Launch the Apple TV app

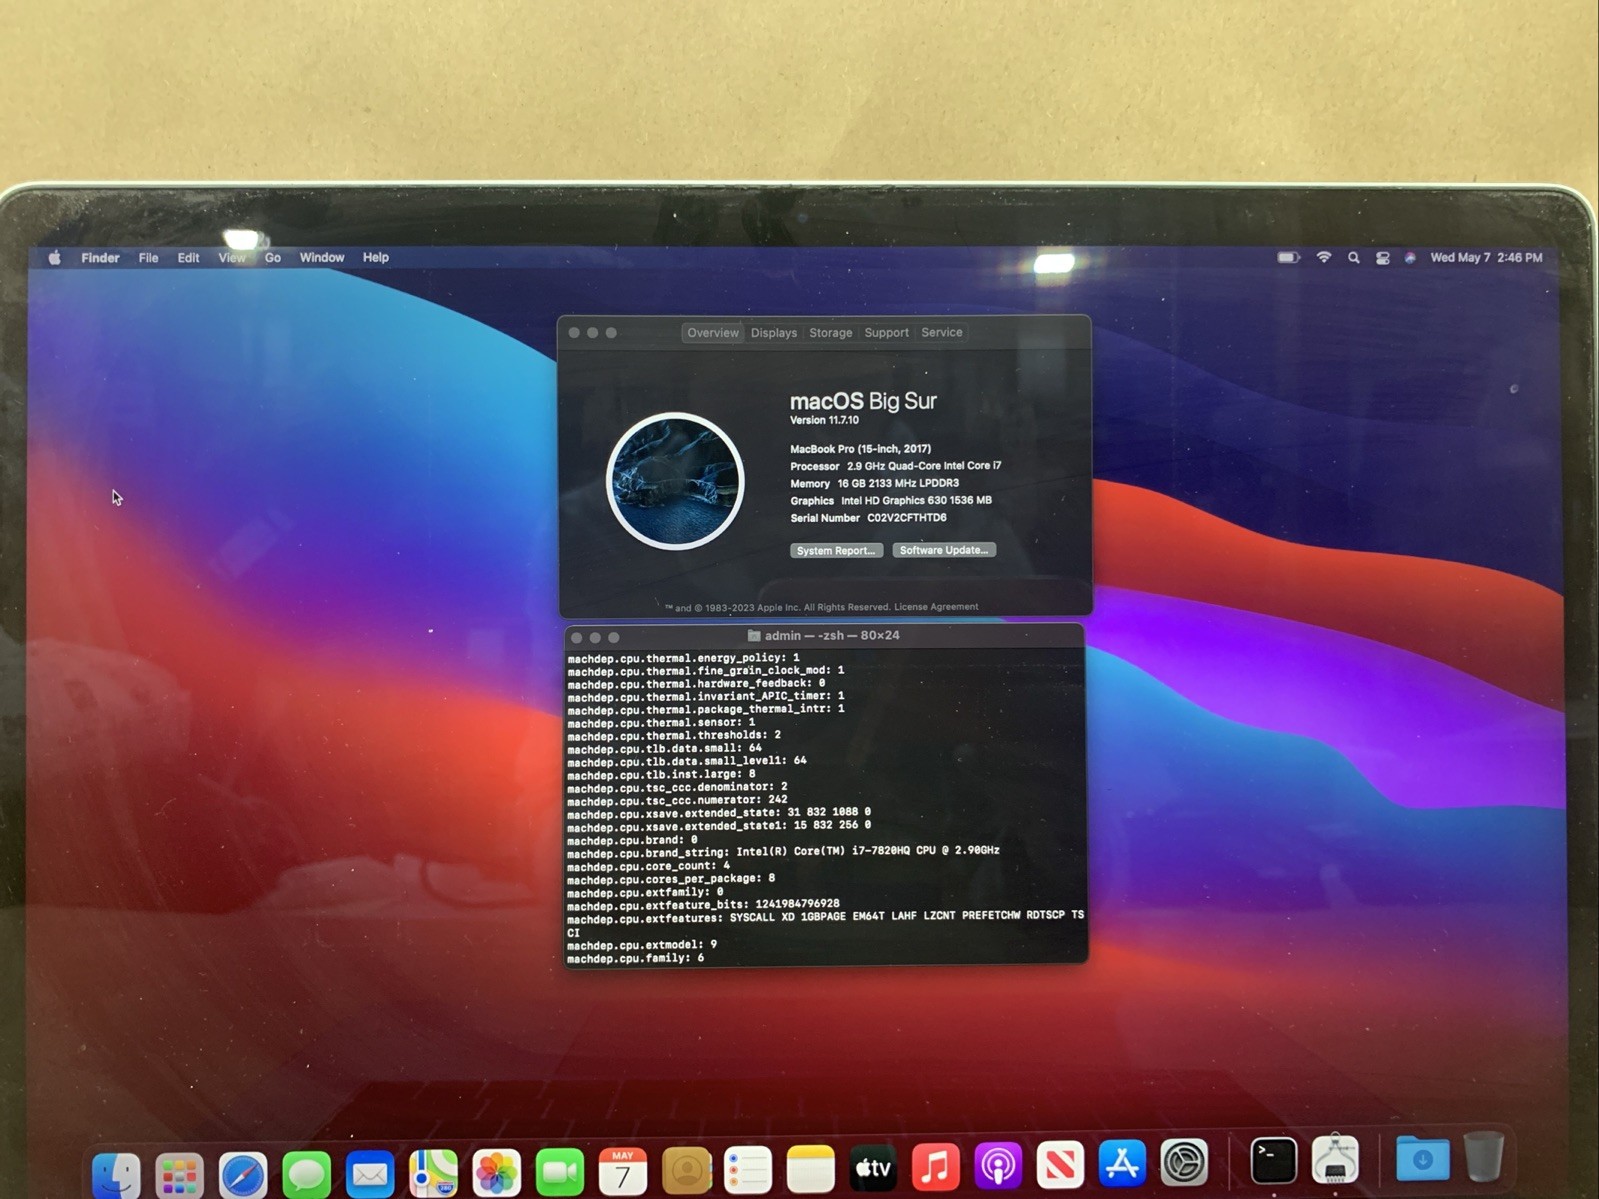(x=873, y=1167)
